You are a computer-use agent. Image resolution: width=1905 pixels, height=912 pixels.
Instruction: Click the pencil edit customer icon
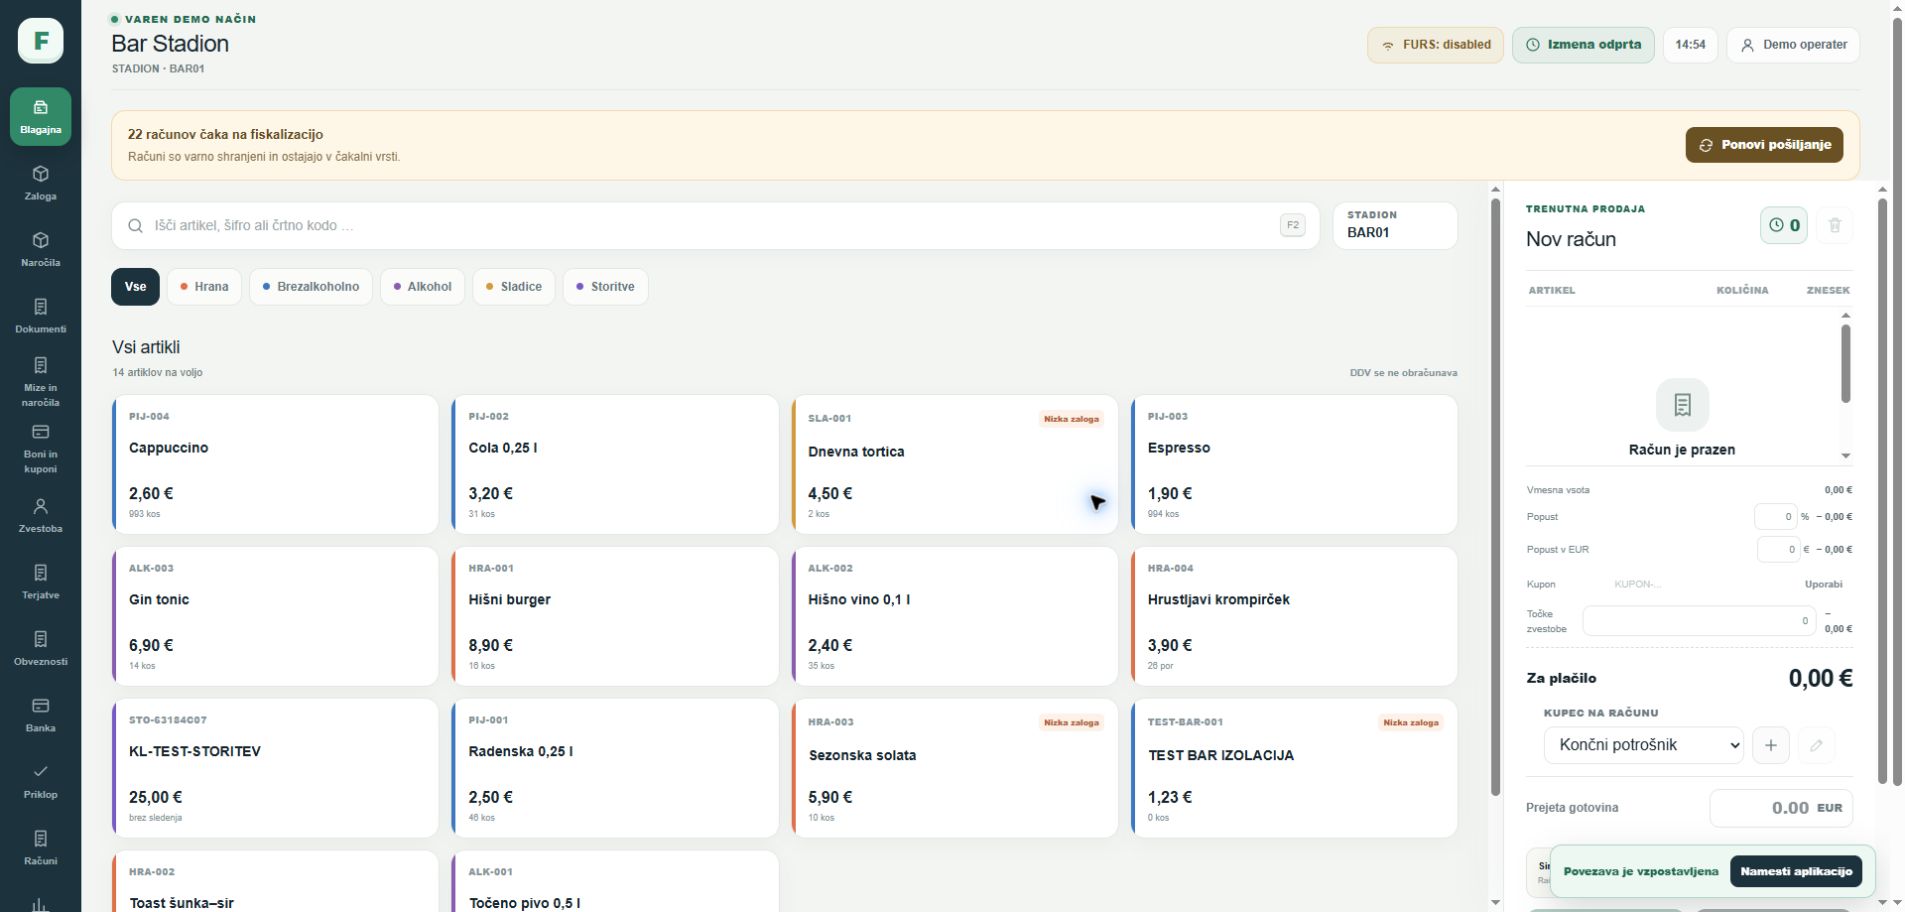point(1817,745)
